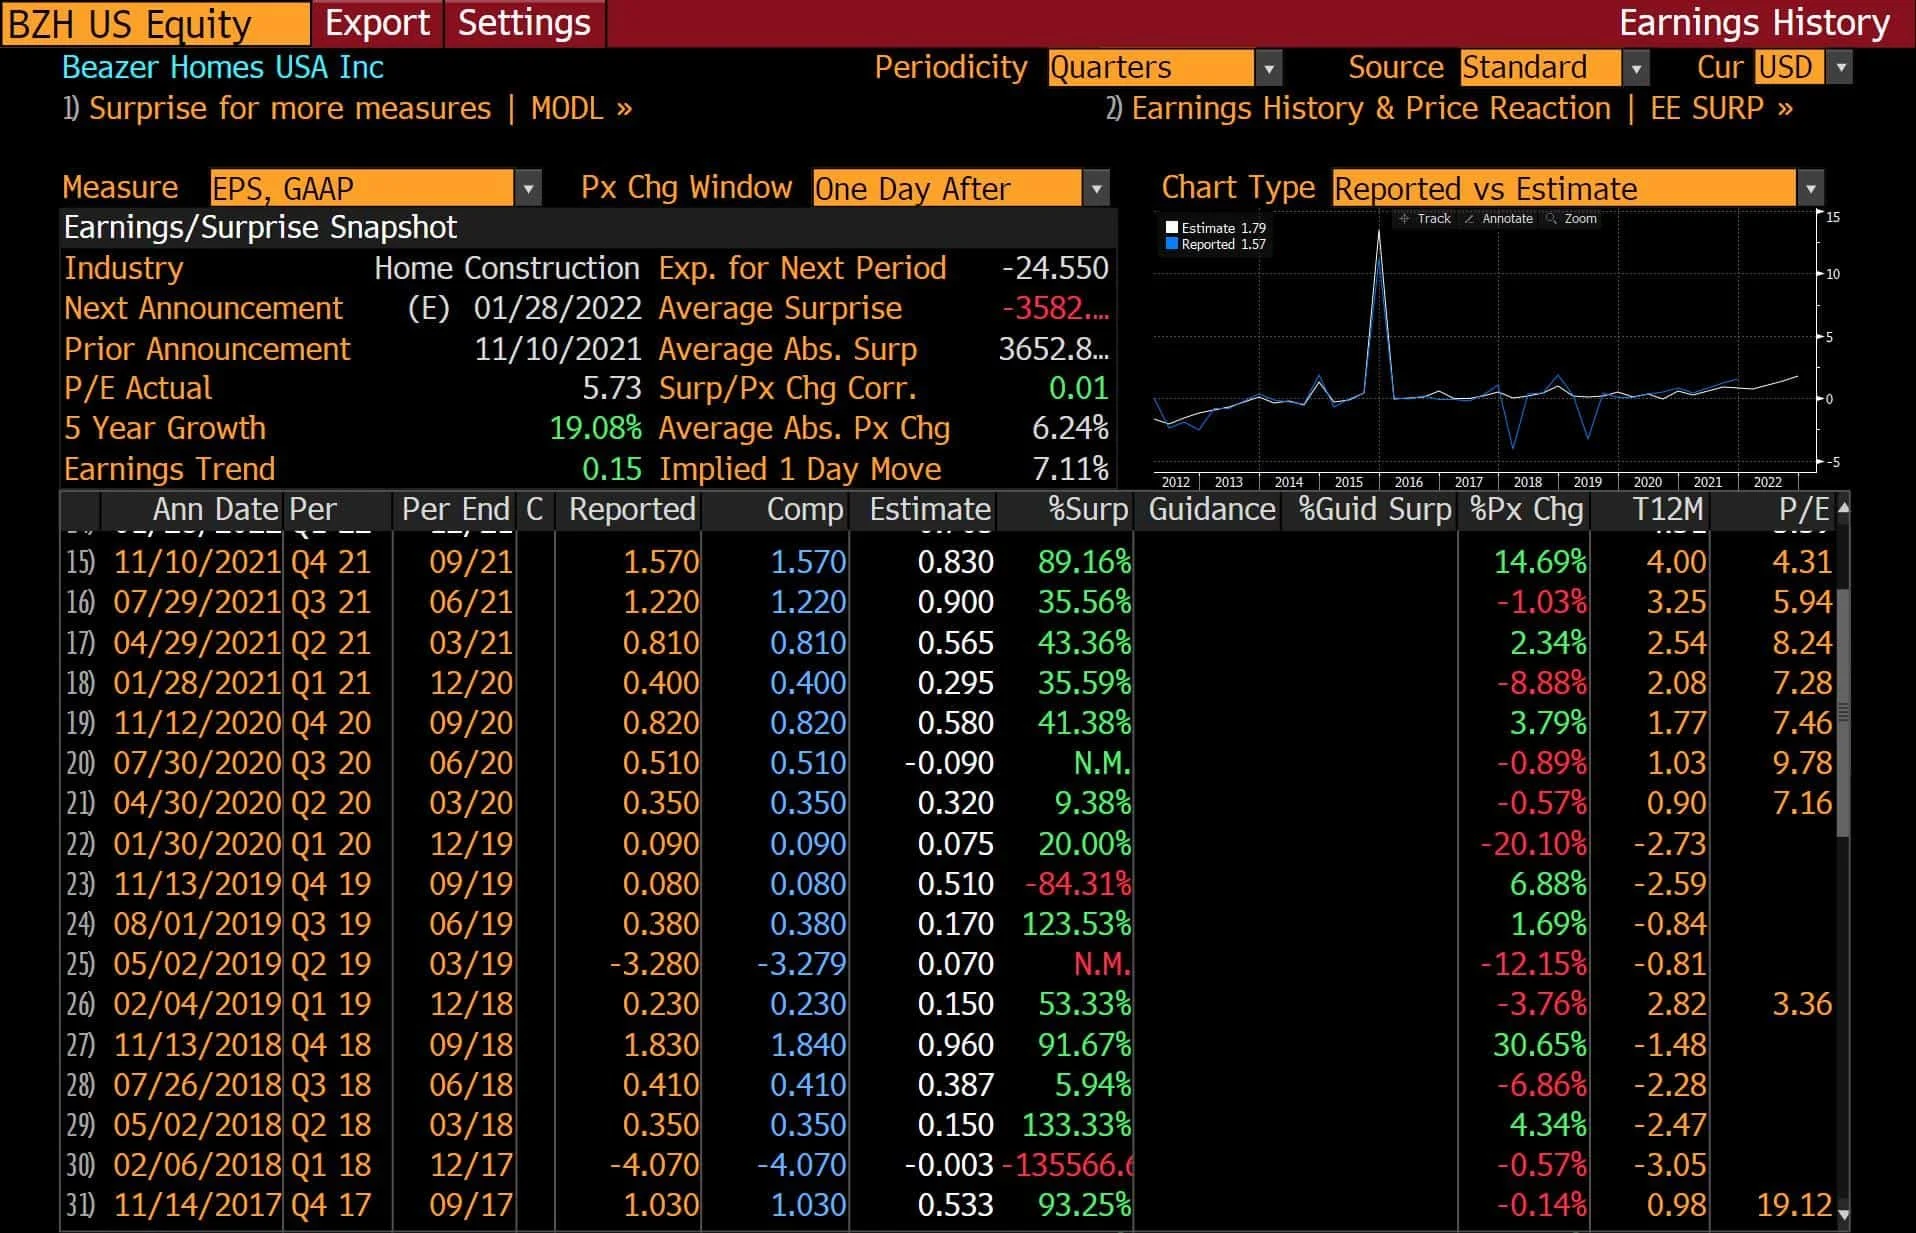Select row 31 dated 11/14/2017
The width and height of the screenshot is (1916, 1233).
[x=948, y=1205]
